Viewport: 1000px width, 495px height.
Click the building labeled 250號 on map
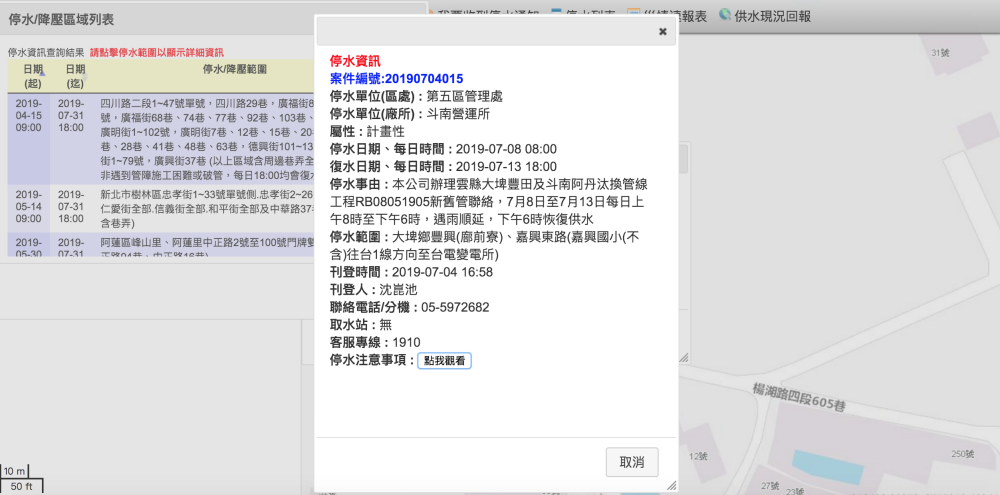point(961,455)
